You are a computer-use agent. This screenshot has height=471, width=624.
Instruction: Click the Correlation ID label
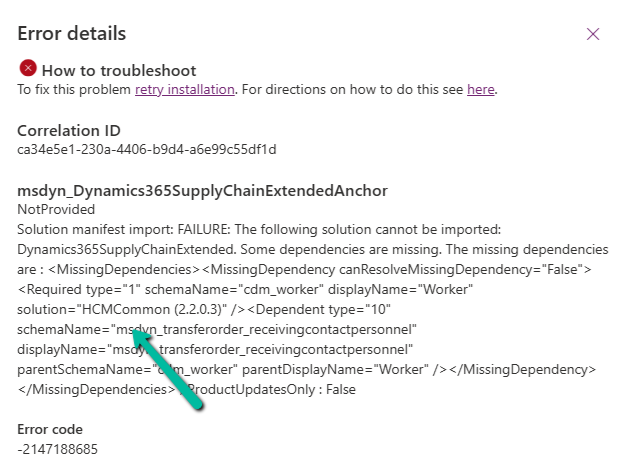click(x=69, y=130)
